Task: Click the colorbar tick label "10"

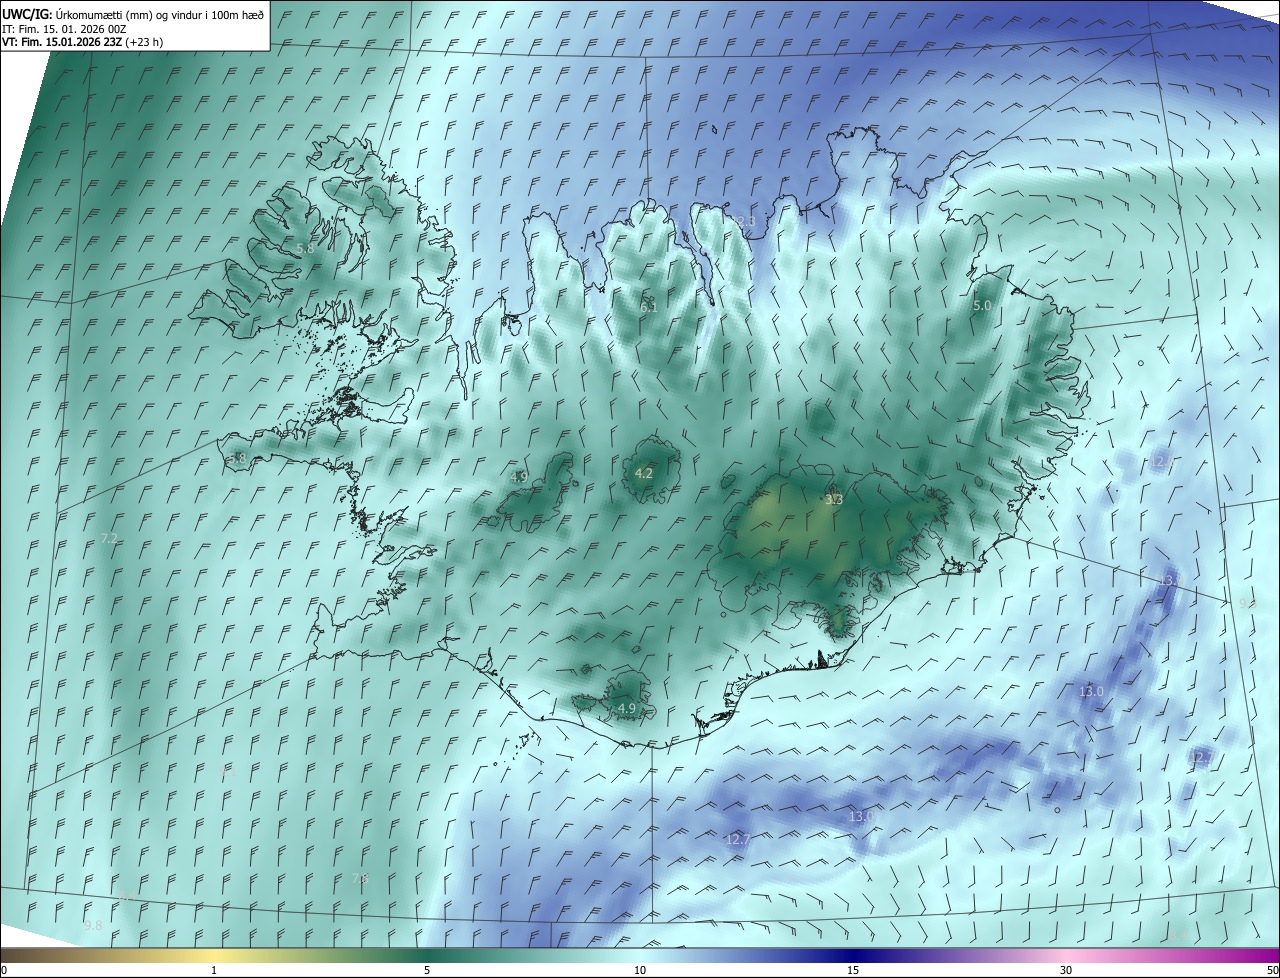Action: pos(640,970)
